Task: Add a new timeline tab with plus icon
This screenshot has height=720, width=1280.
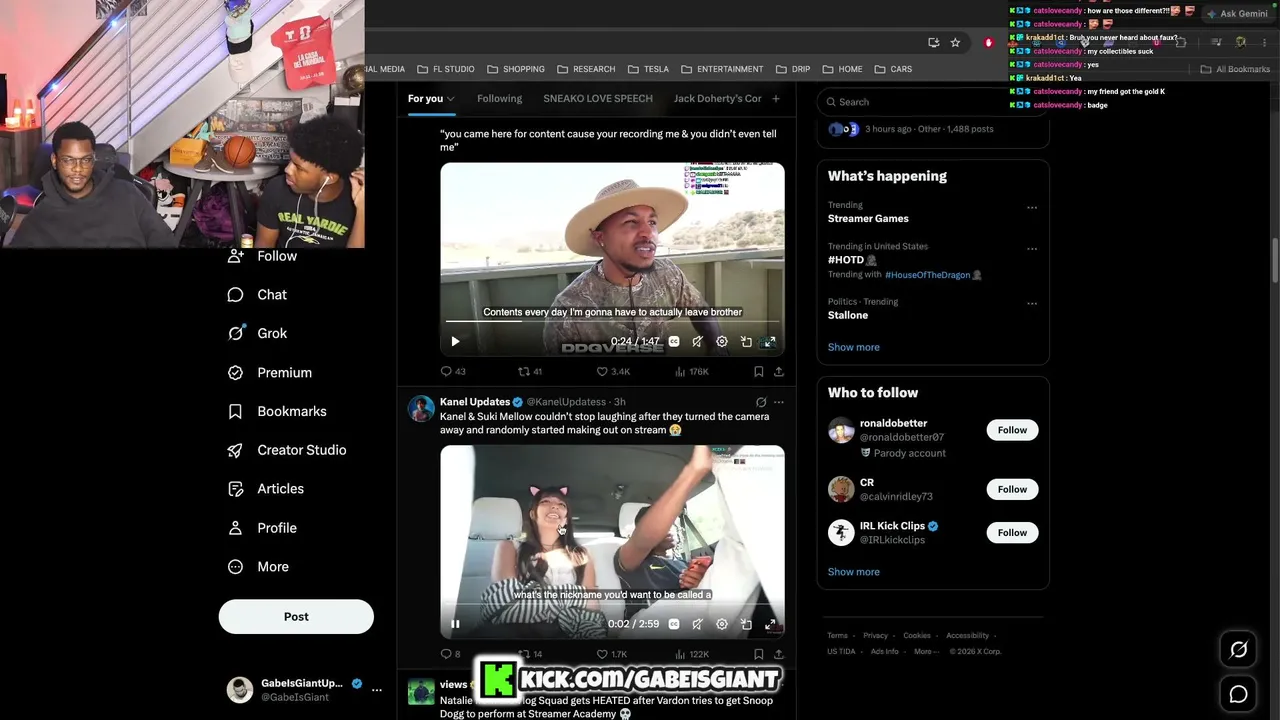Action: 776,98
